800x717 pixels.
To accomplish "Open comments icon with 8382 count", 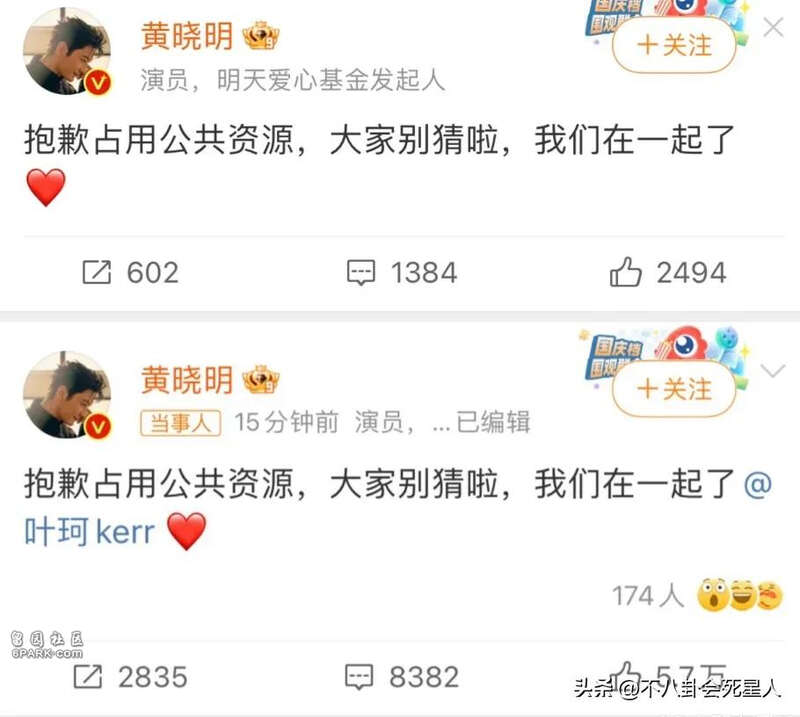I will point(359,677).
